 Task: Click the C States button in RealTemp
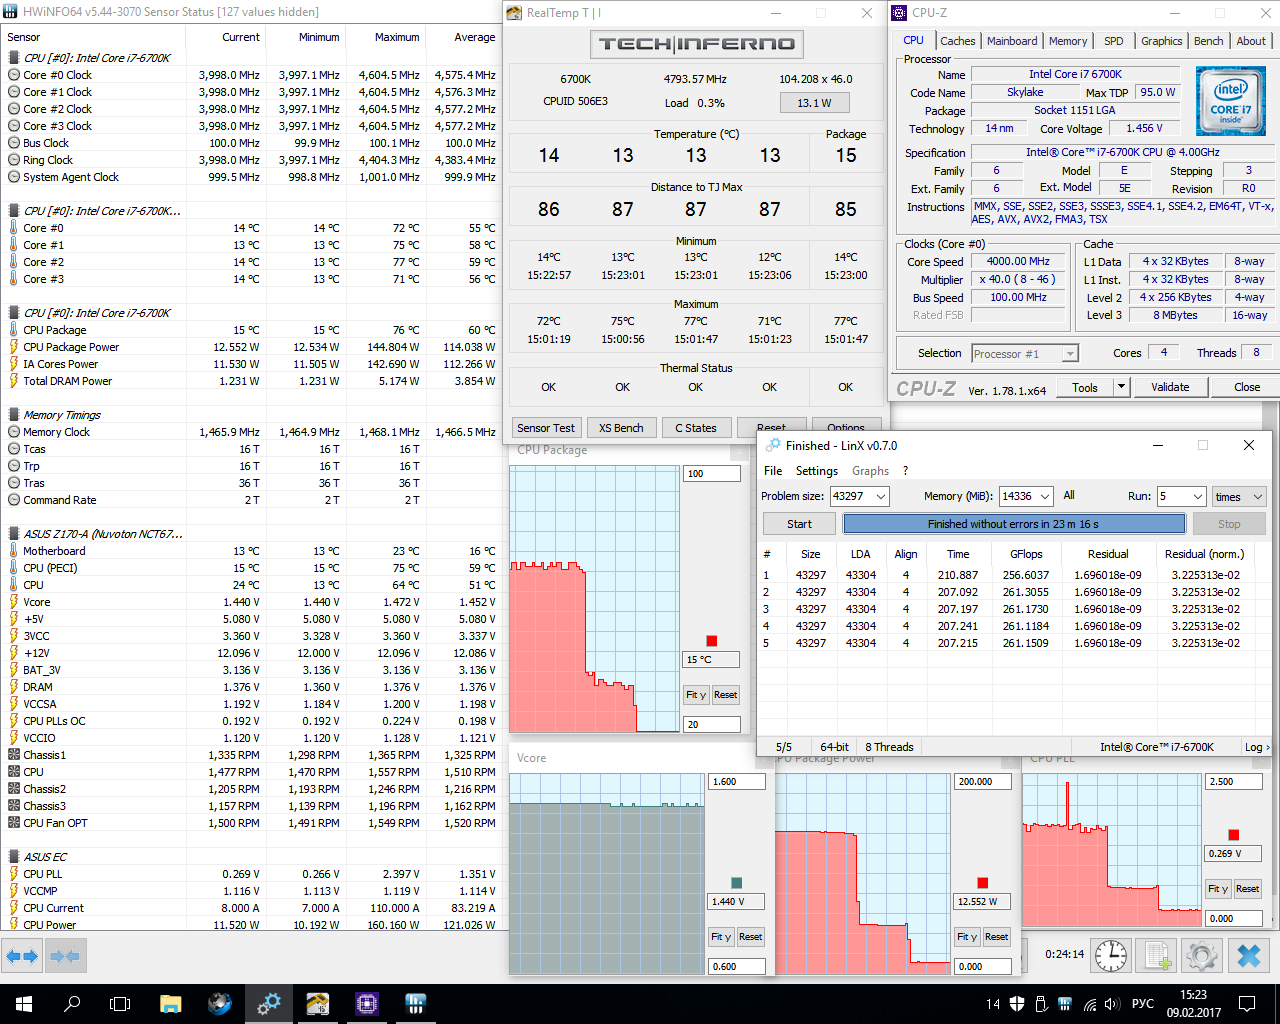[x=696, y=428]
